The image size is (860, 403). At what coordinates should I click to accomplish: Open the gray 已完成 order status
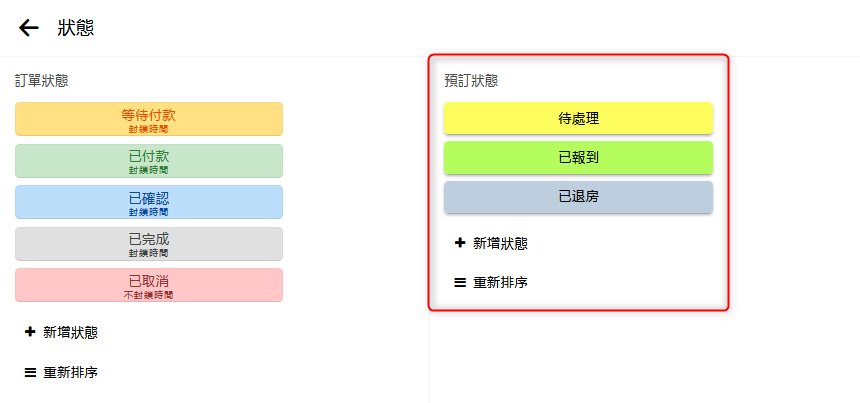[149, 244]
